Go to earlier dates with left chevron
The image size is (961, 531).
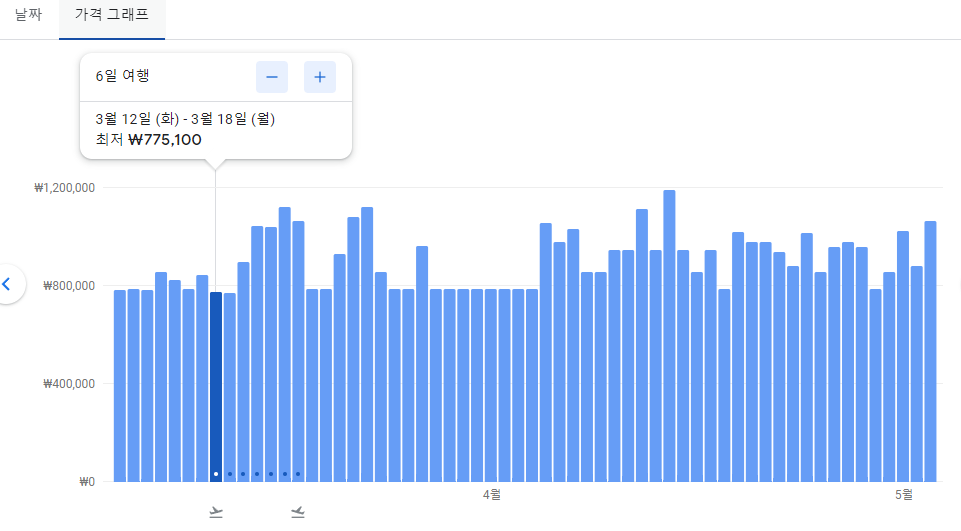[x=7, y=284]
